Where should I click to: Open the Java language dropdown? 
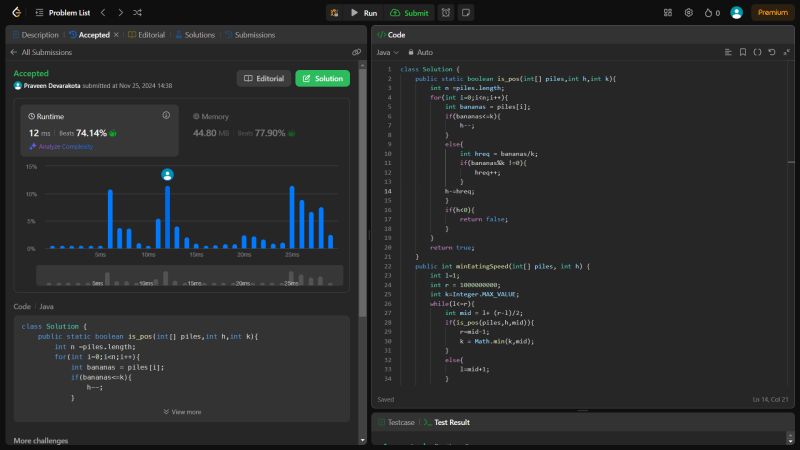coord(387,51)
